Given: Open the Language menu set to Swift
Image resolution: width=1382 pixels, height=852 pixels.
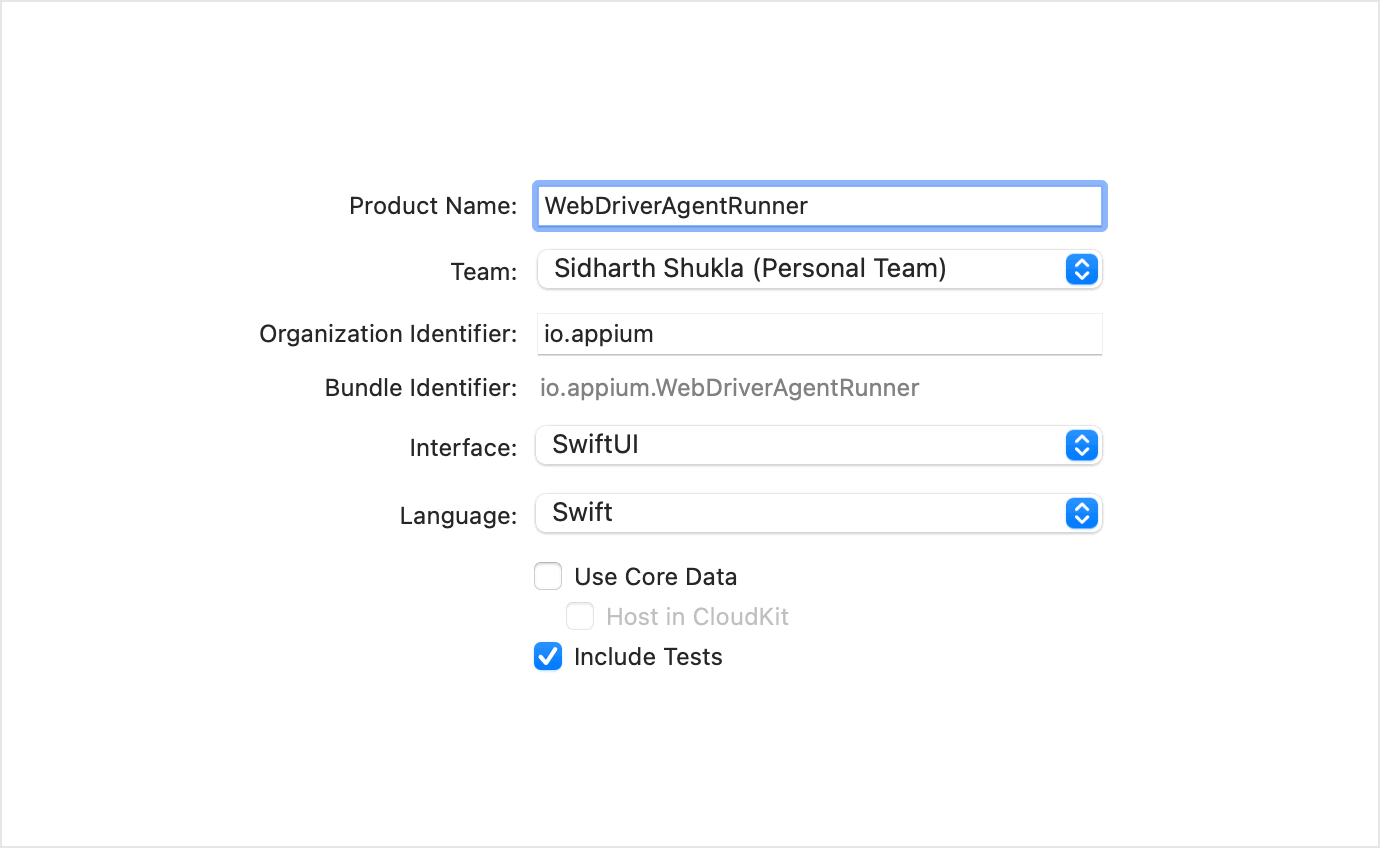Looking at the screenshot, I should (800, 514).
